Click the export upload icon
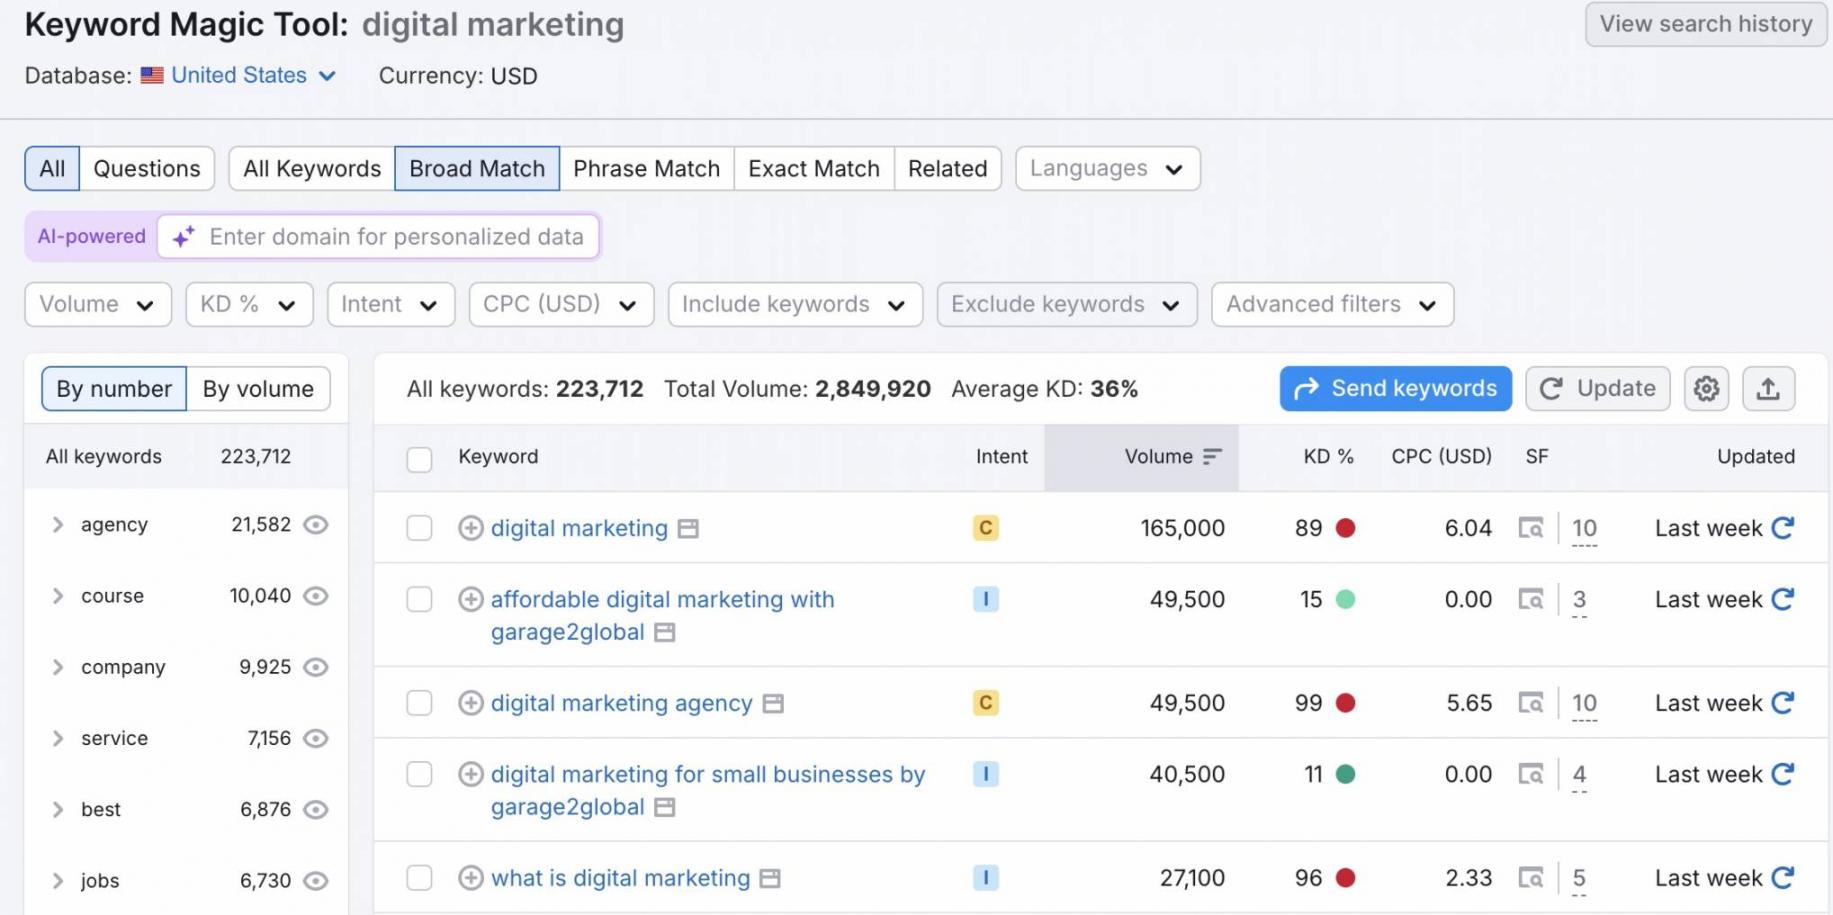The width and height of the screenshot is (1833, 915). (1767, 389)
